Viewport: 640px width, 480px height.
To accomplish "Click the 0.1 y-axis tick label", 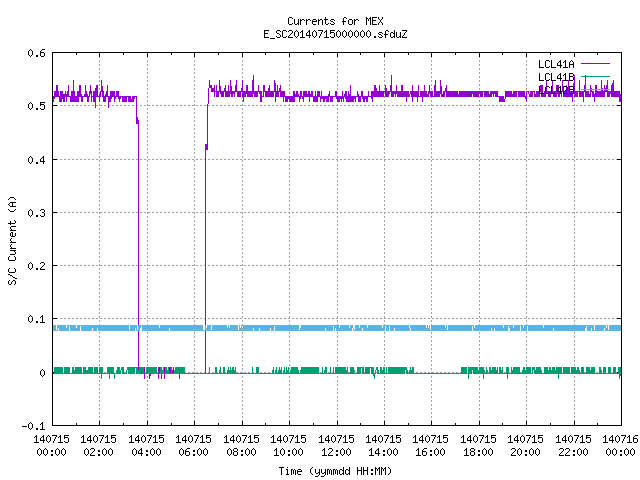I will [x=36, y=319].
